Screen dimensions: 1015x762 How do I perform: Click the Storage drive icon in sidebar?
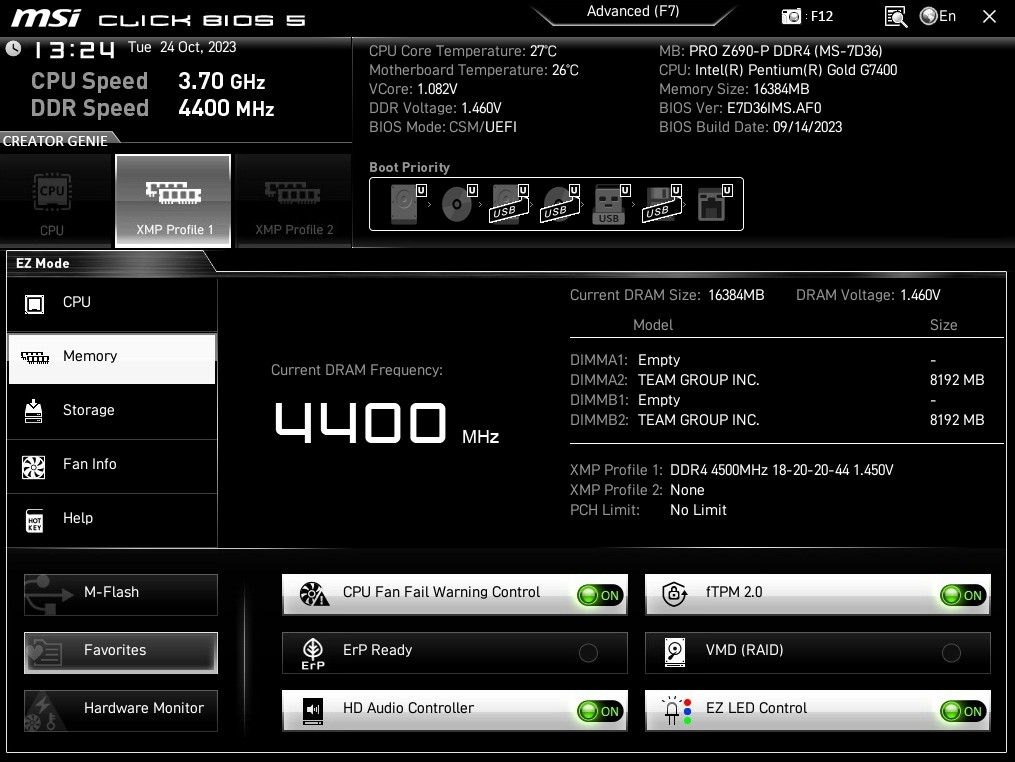pyautogui.click(x=34, y=411)
